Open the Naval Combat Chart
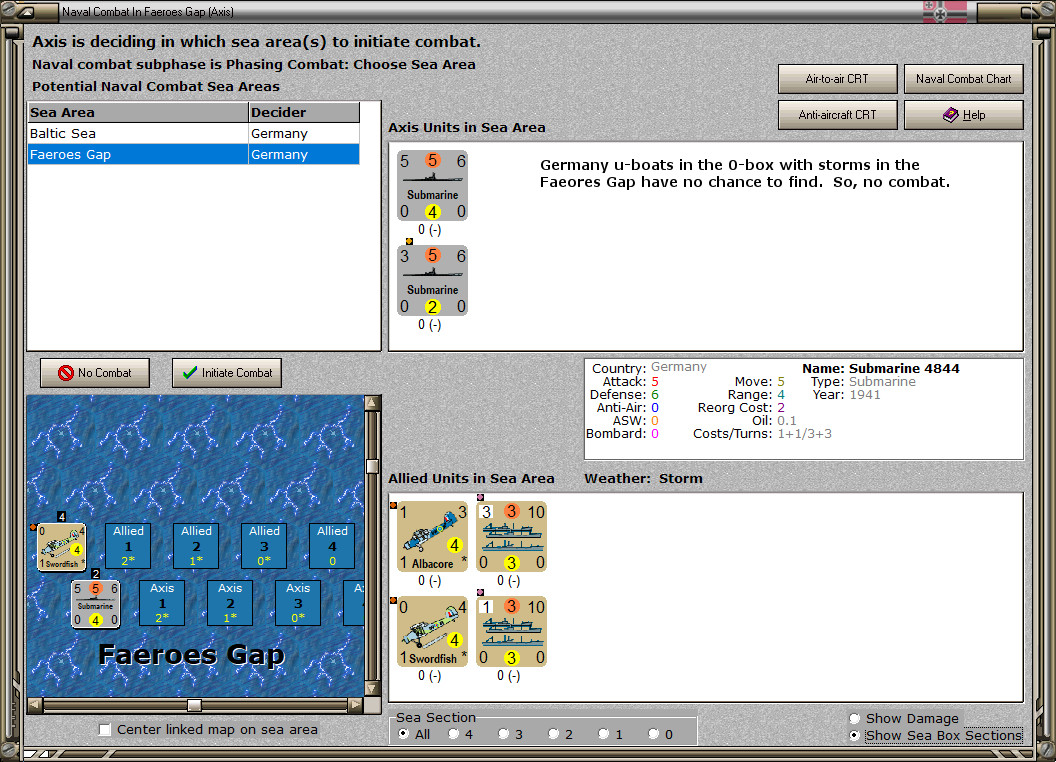Image resolution: width=1056 pixels, height=762 pixels. (x=964, y=79)
